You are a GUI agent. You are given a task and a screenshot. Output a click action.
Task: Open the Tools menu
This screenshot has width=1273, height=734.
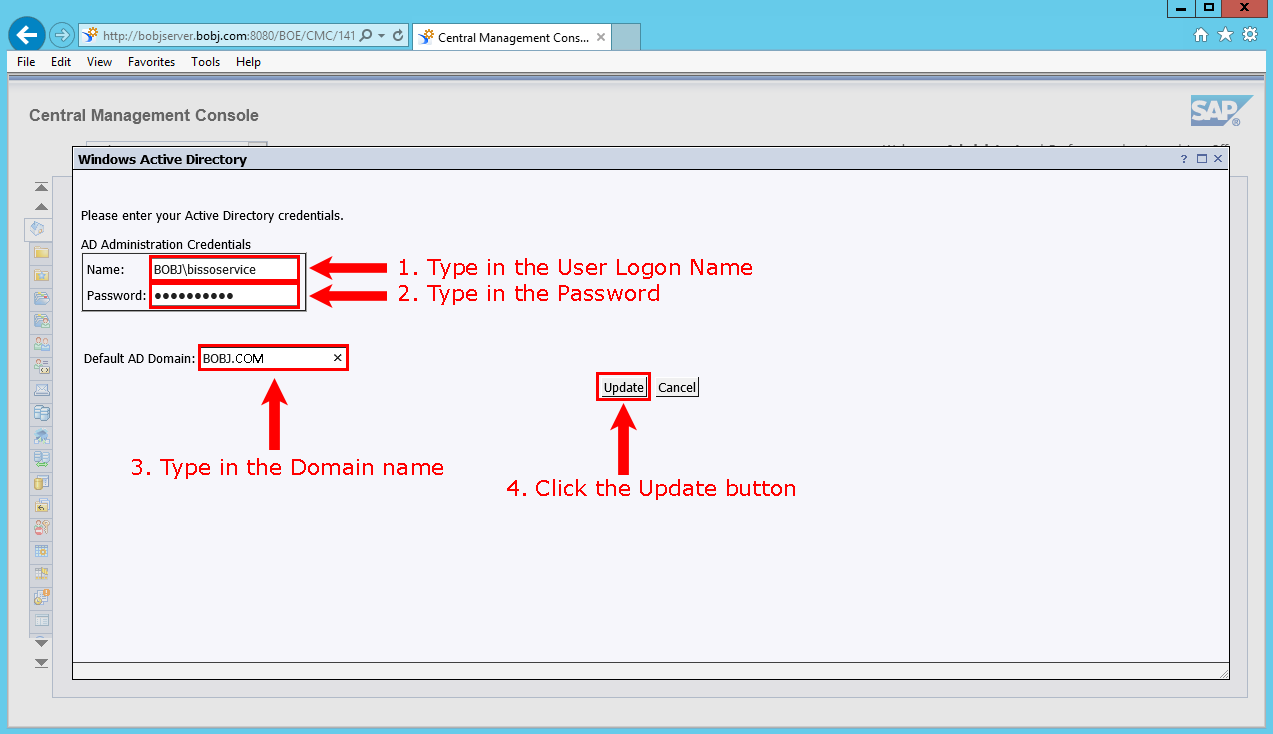pos(205,62)
